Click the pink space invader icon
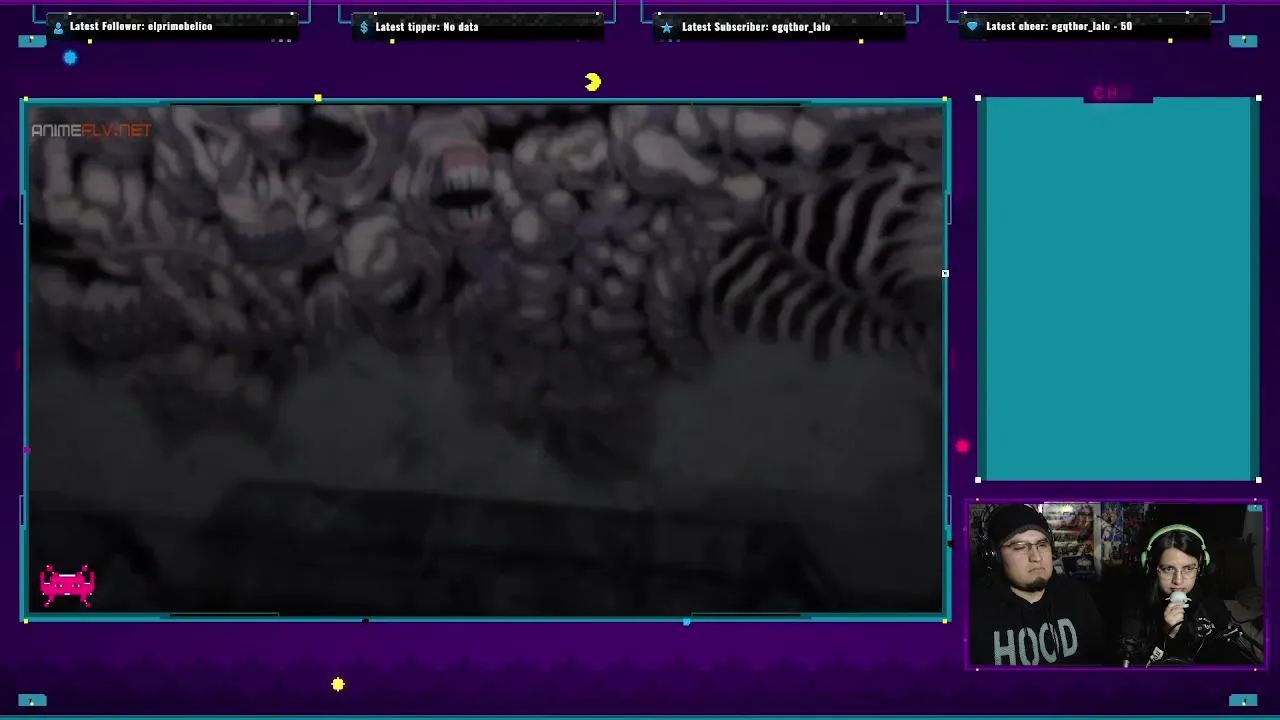This screenshot has width=1280, height=720. pos(67,586)
